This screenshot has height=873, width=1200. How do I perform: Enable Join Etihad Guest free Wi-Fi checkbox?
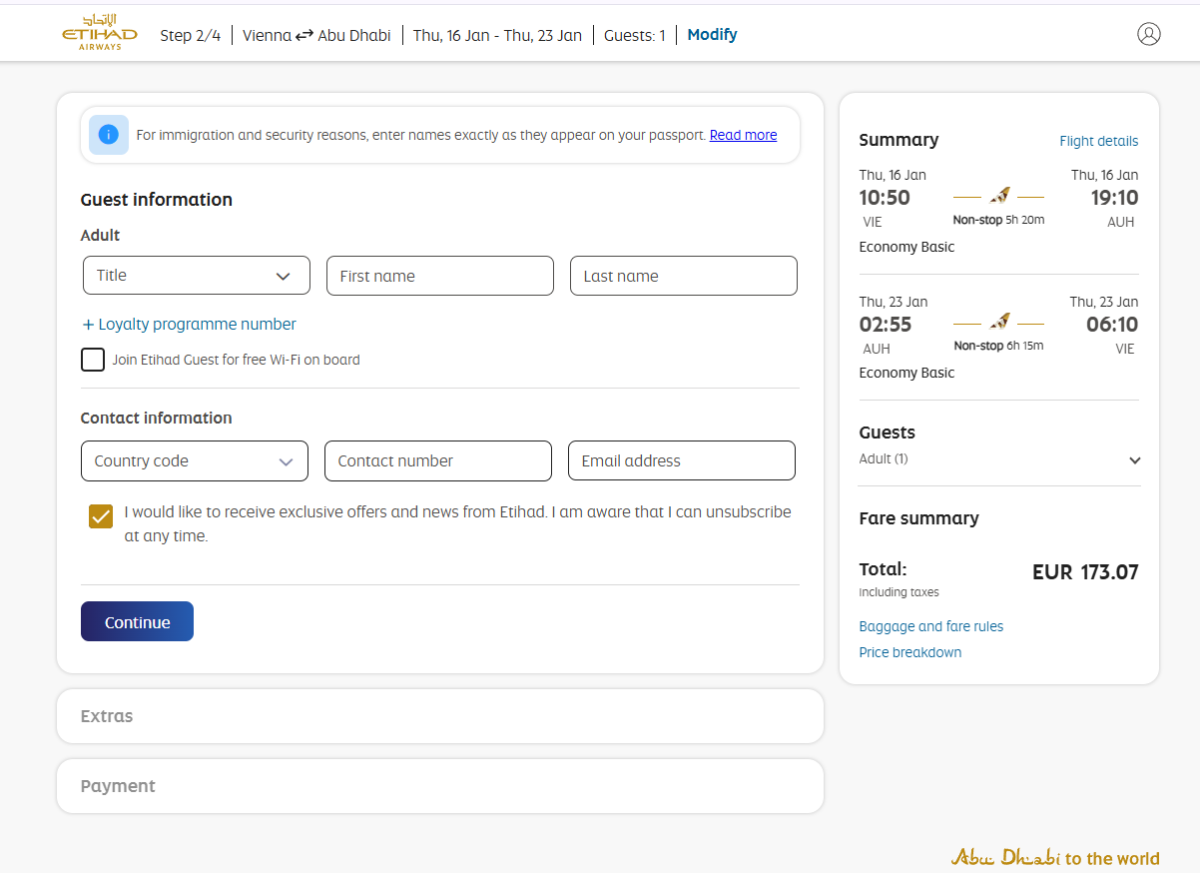(x=93, y=360)
